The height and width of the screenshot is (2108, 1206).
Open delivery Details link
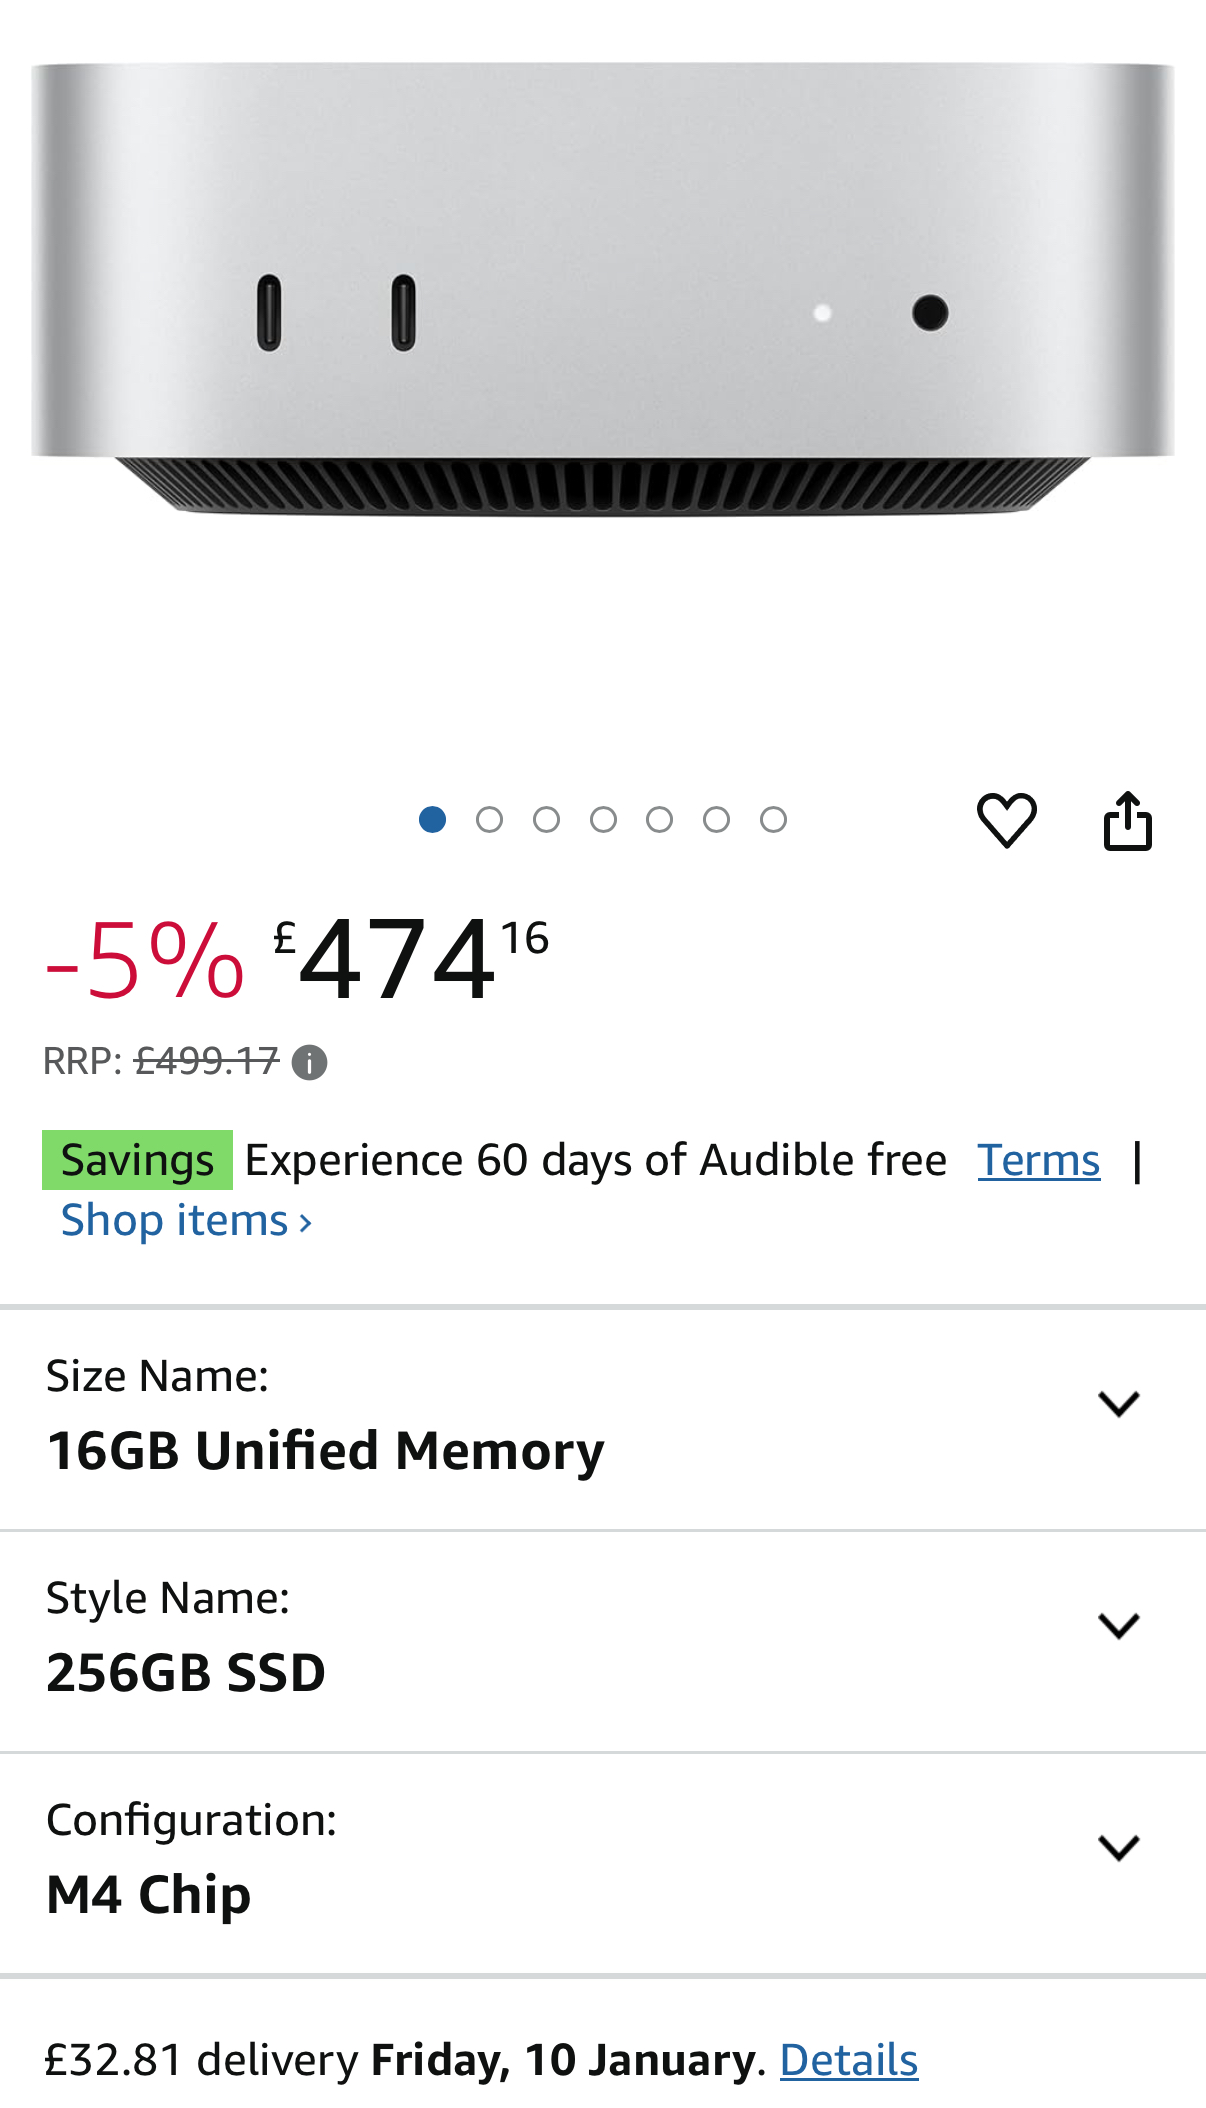click(848, 2060)
